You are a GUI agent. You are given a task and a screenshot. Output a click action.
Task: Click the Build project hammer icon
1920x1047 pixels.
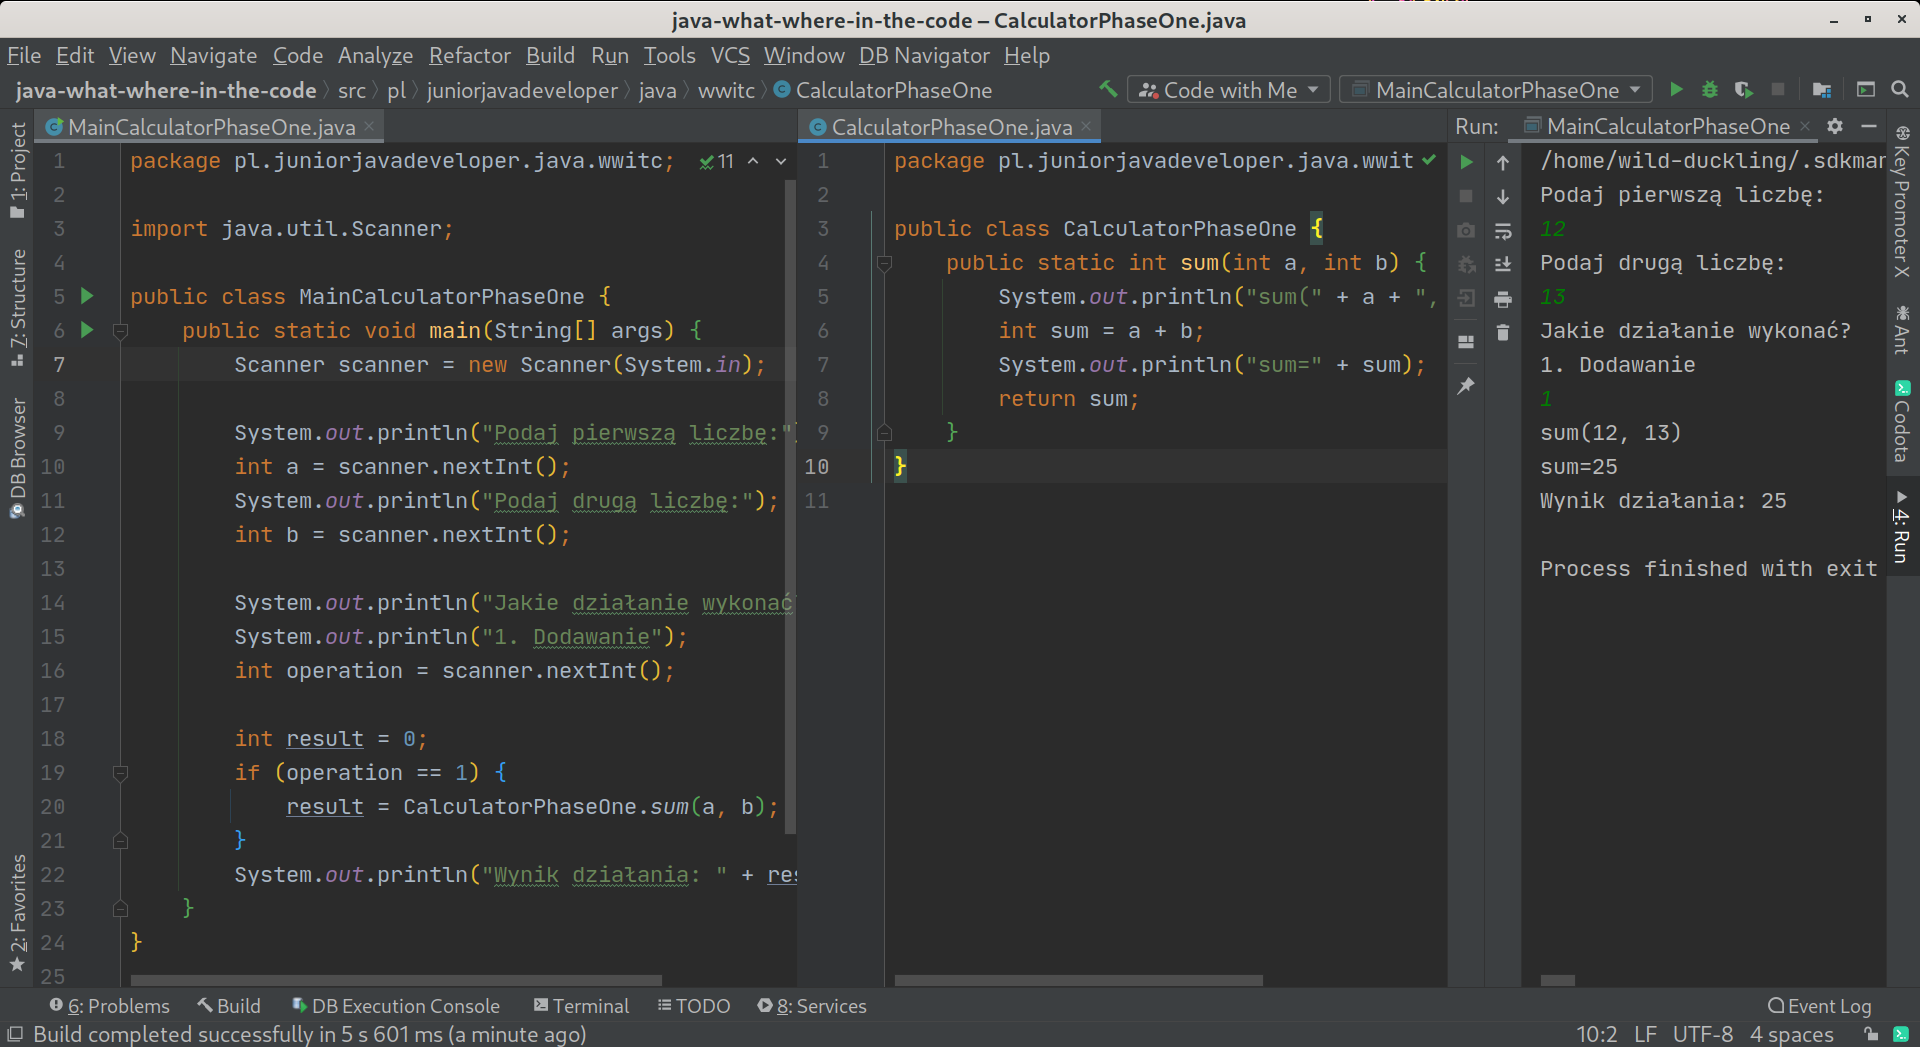(x=1108, y=89)
